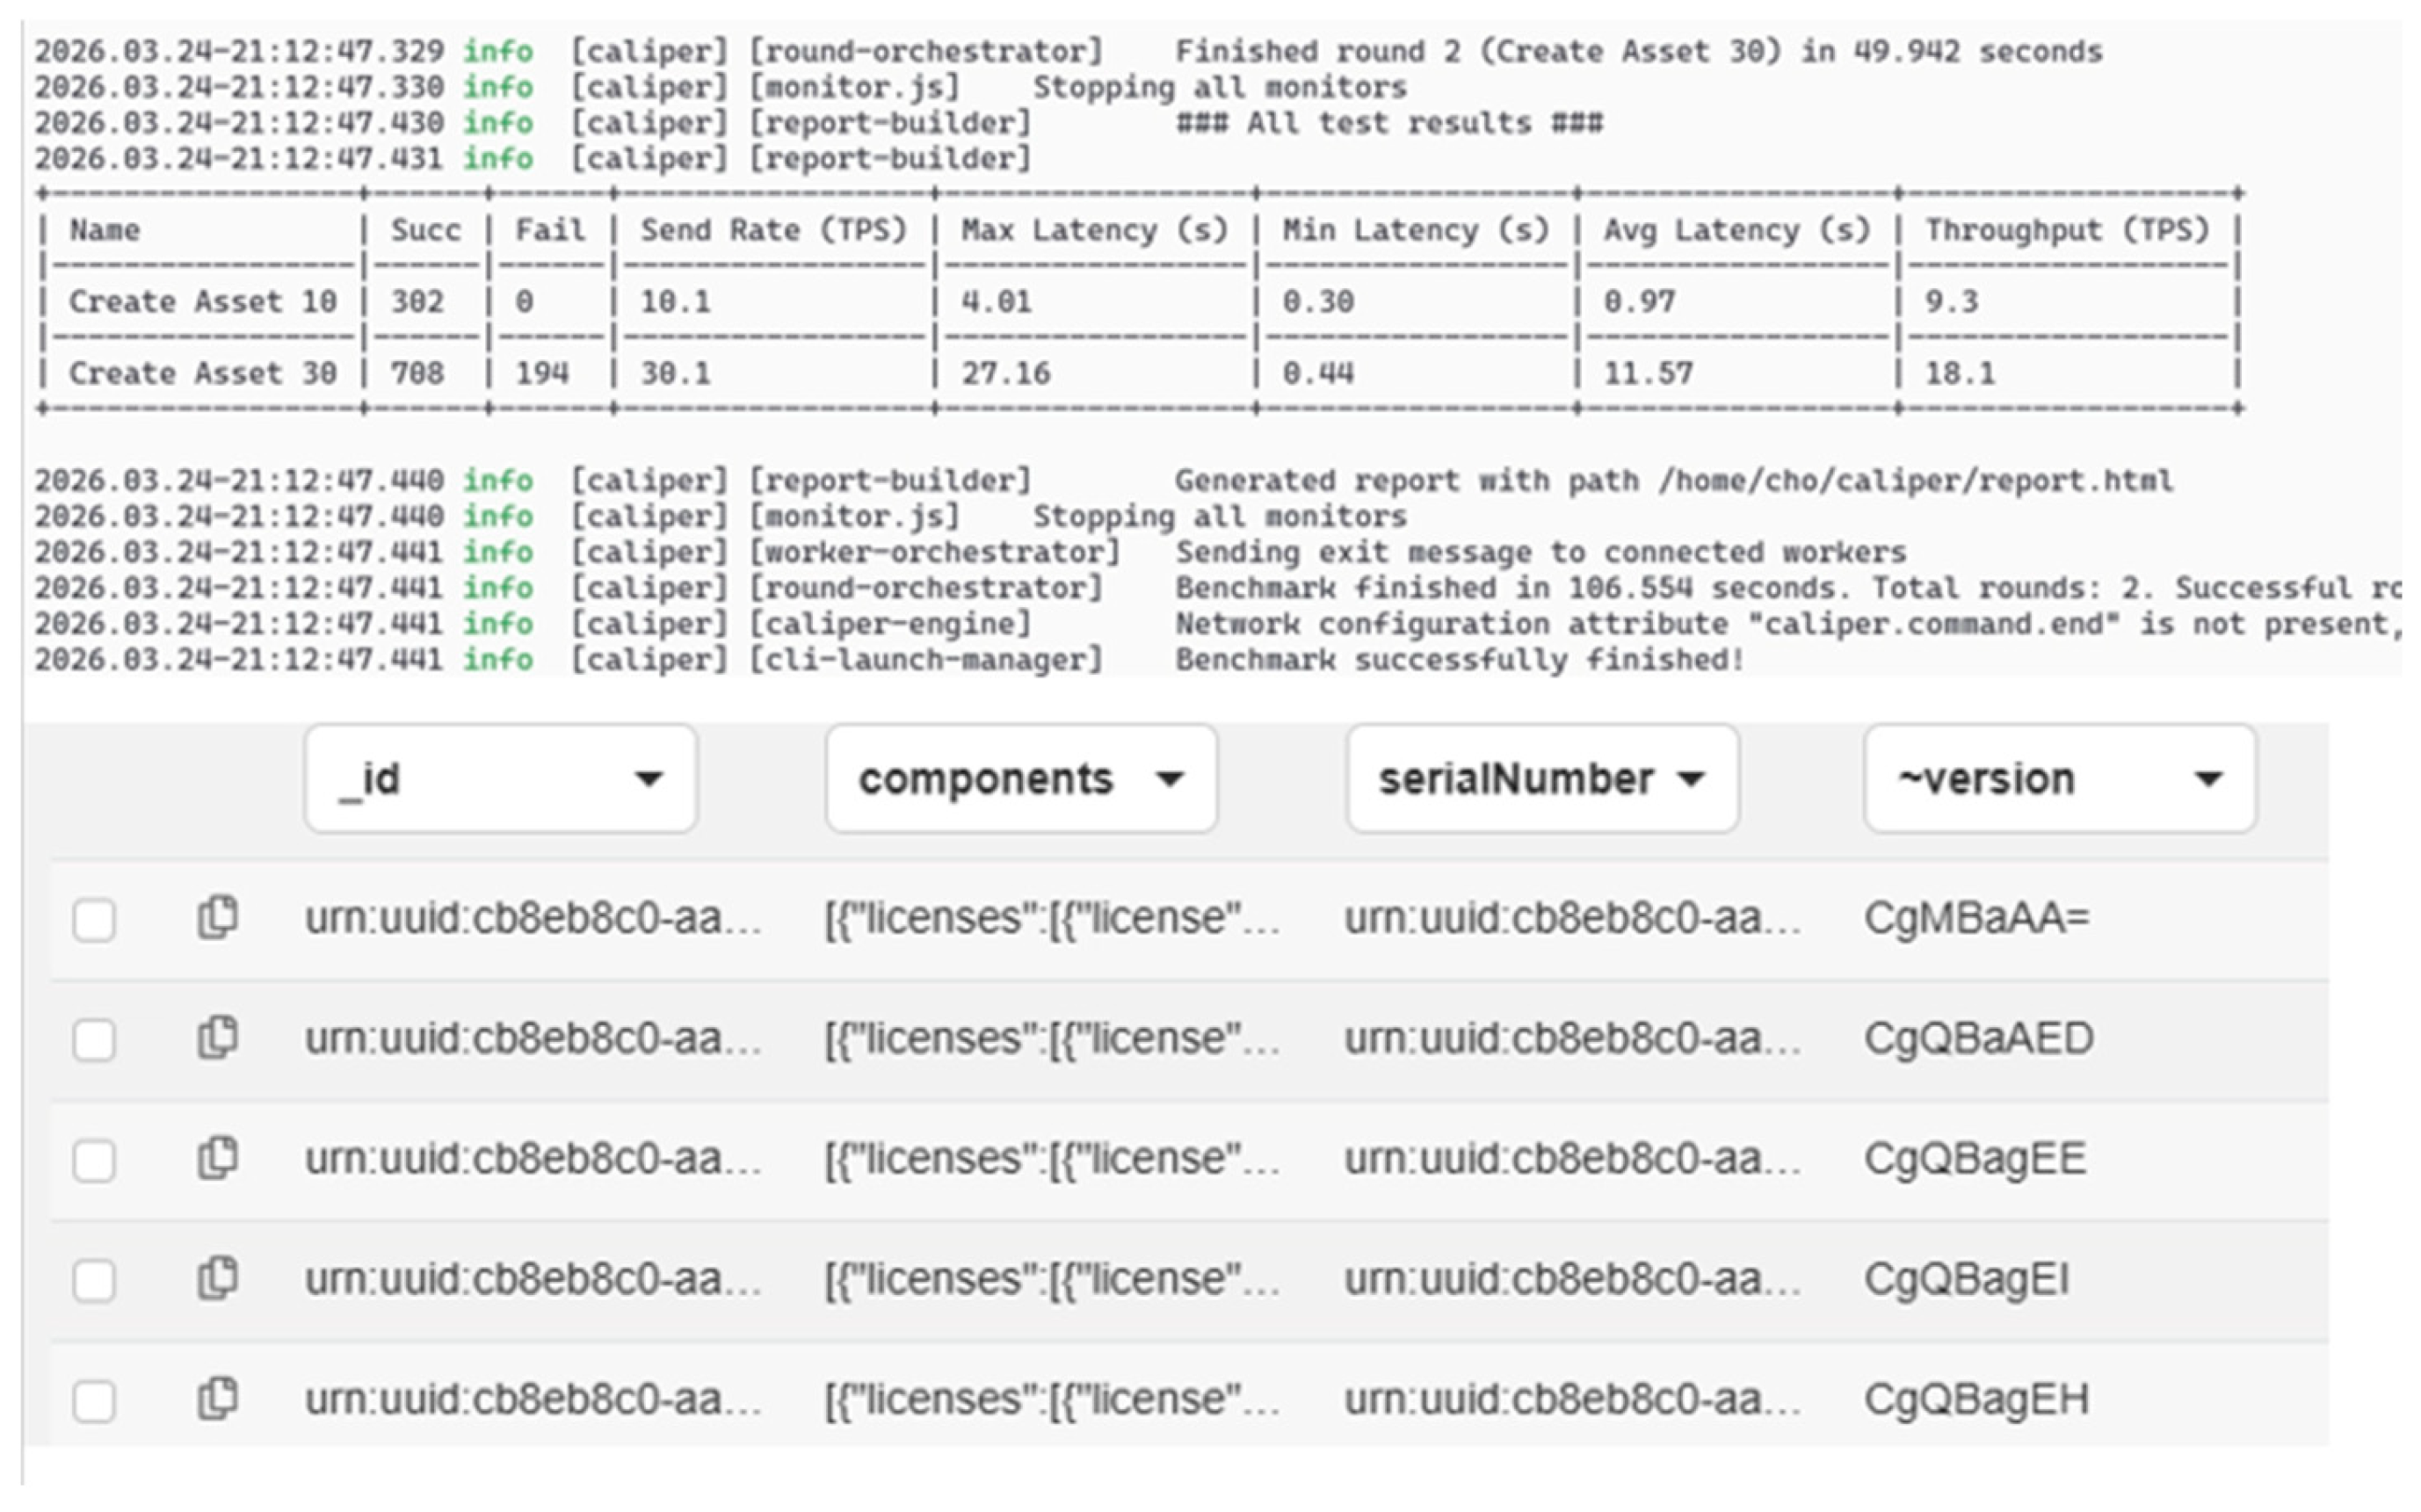Copy document in row CgQBagEH via copy icon
This screenshot has height=1512, width=2421.
point(217,1397)
